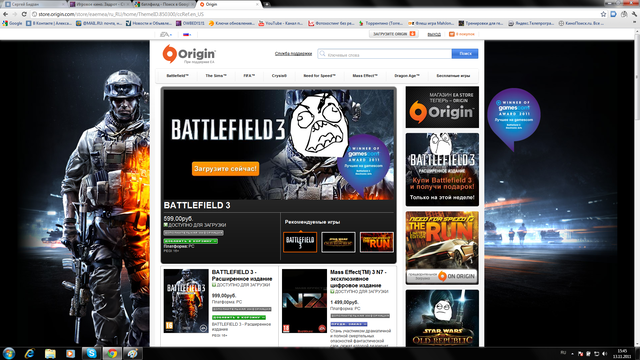The height and width of the screenshot is (360, 640).
Task: Open the Battlefield navigation menu
Action: point(178,76)
